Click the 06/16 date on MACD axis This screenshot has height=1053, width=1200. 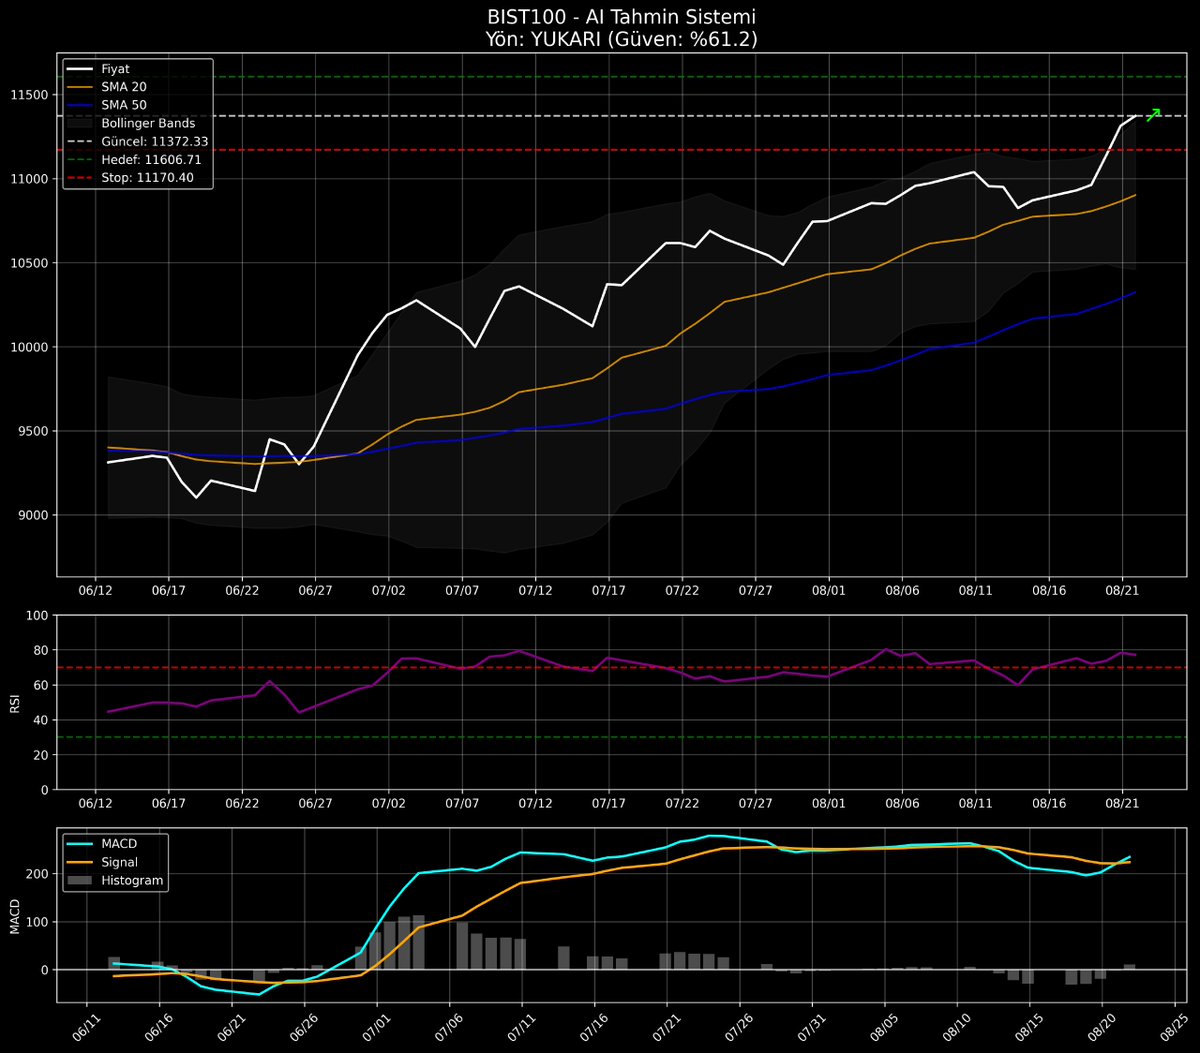pyautogui.click(x=157, y=1026)
